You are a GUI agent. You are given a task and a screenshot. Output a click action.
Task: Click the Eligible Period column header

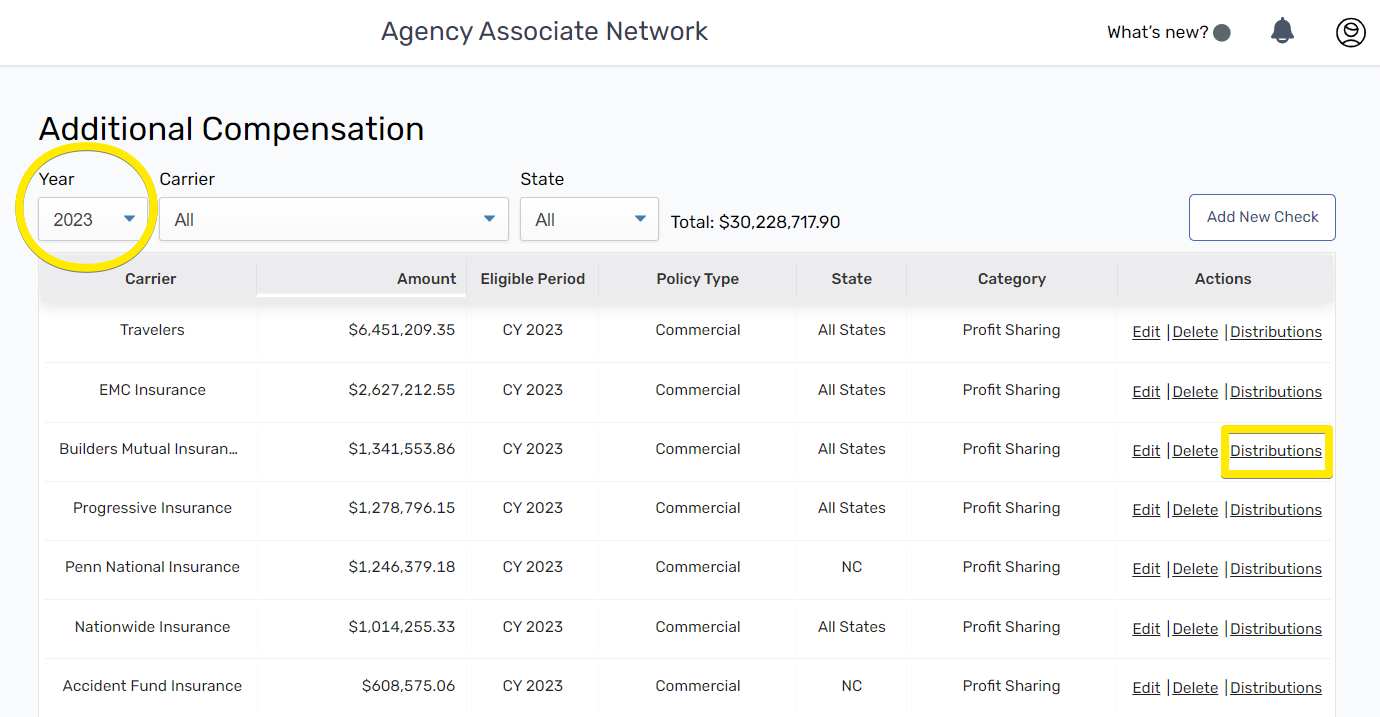[x=532, y=279]
